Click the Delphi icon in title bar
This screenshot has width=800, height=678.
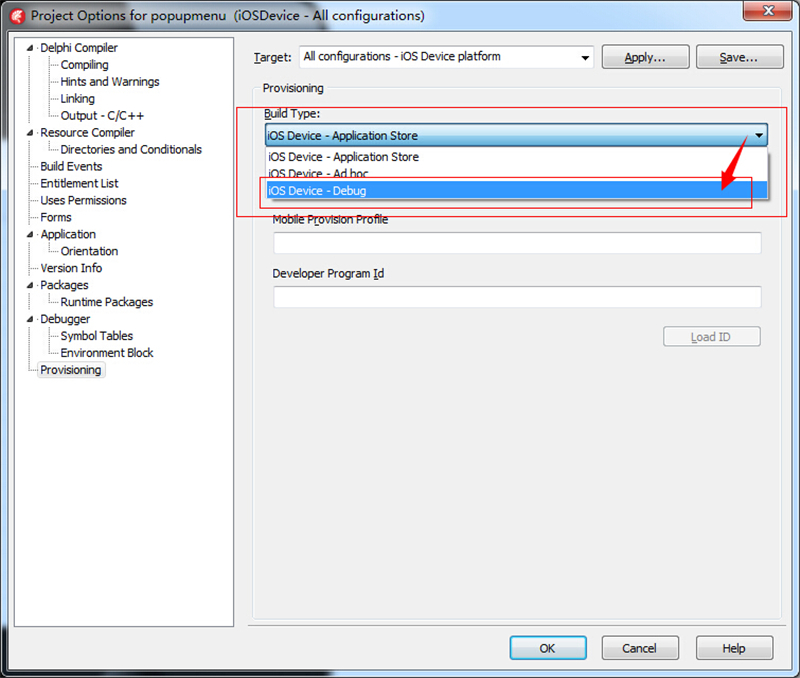pos(18,16)
